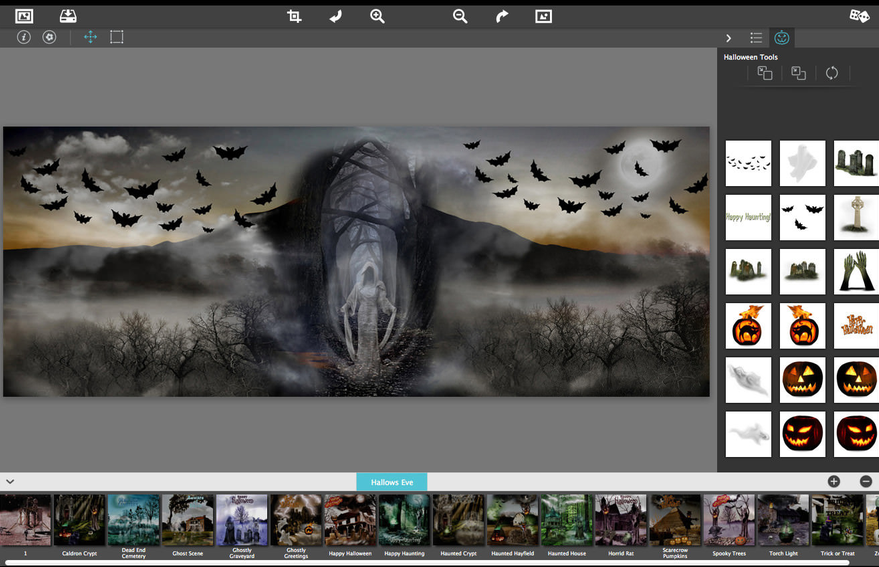Open an image with the top-left picture icon
This screenshot has height=567, width=879.
[24, 16]
